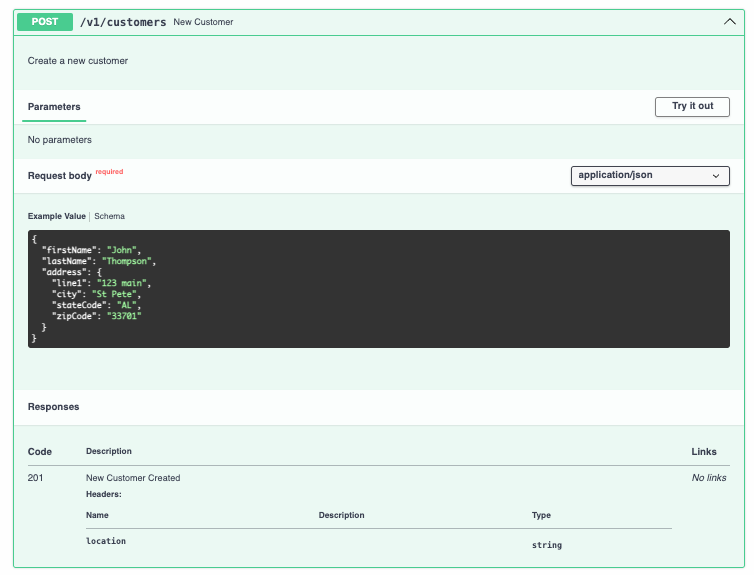Open the application/json content type dropdown
The width and height of the screenshot is (754, 575).
click(649, 175)
